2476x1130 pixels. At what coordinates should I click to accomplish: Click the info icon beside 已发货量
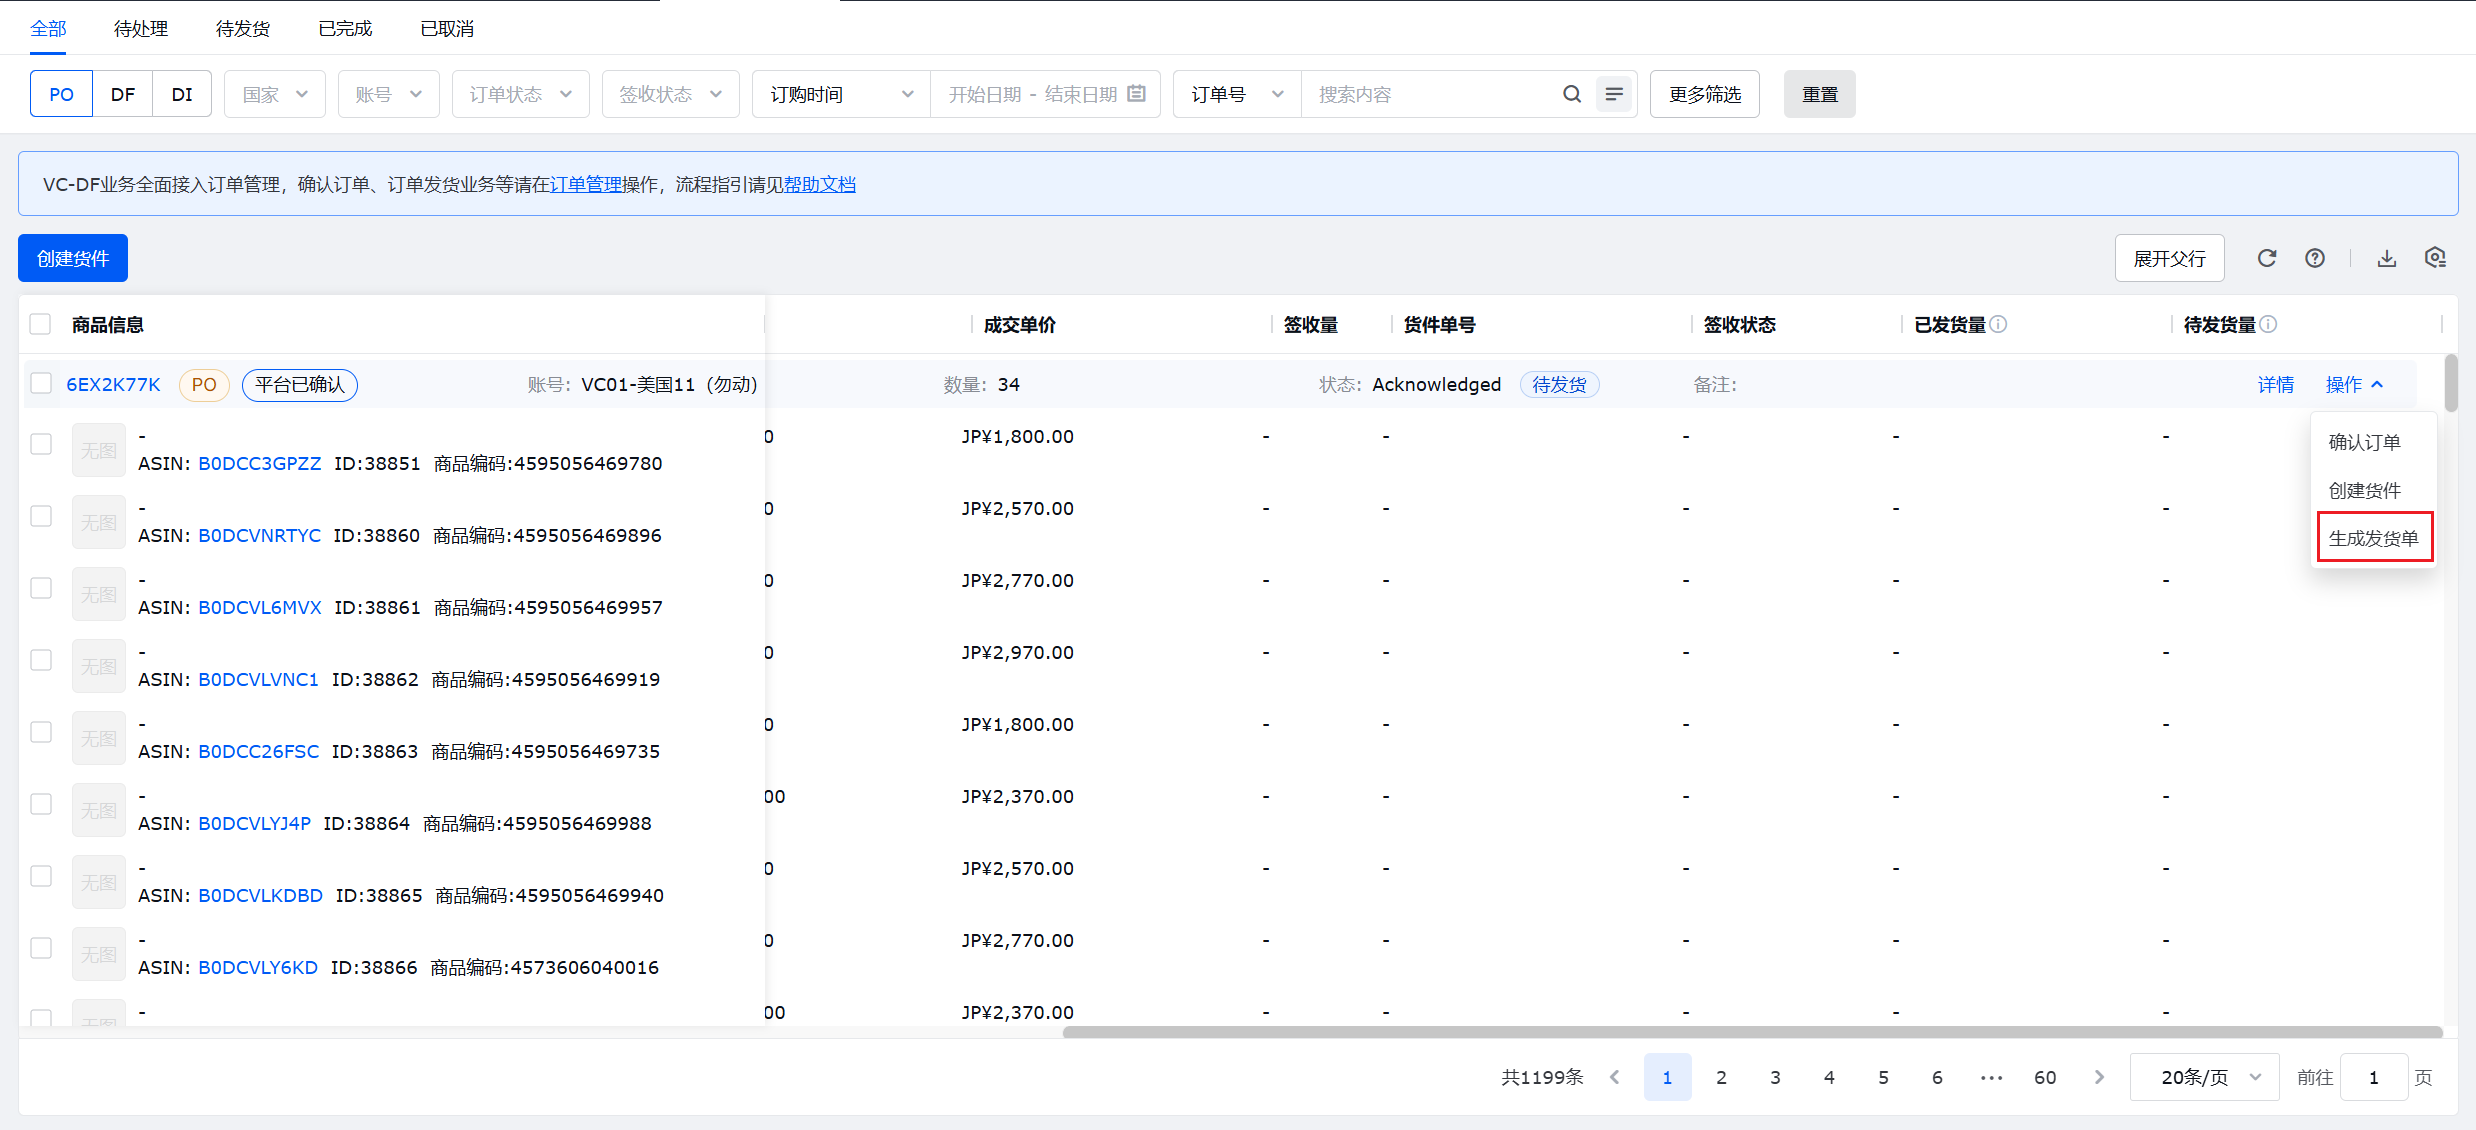point(1998,324)
